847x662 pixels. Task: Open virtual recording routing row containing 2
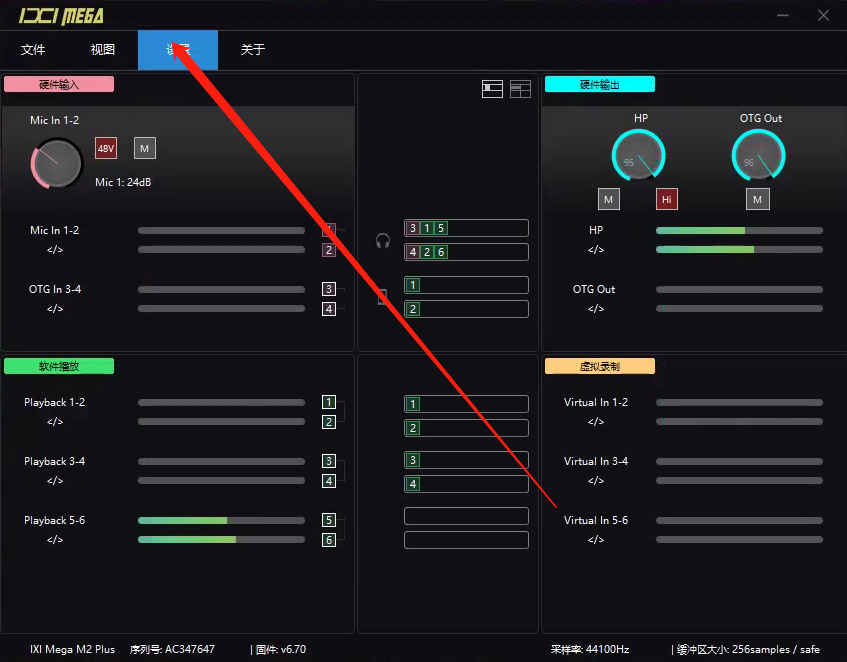click(466, 428)
